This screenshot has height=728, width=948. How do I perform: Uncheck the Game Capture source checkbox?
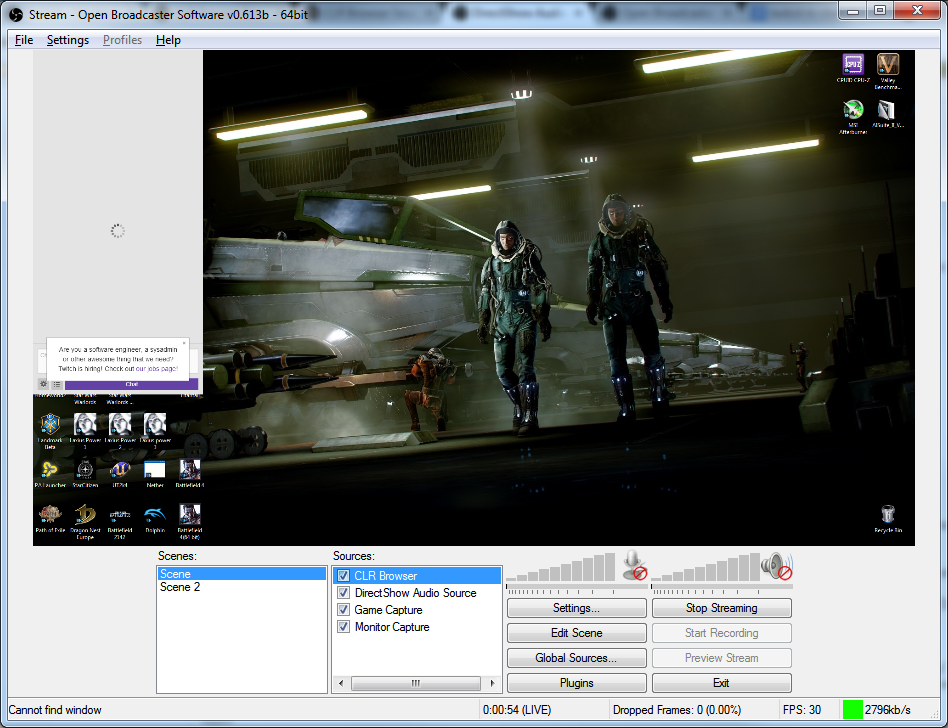(x=343, y=609)
